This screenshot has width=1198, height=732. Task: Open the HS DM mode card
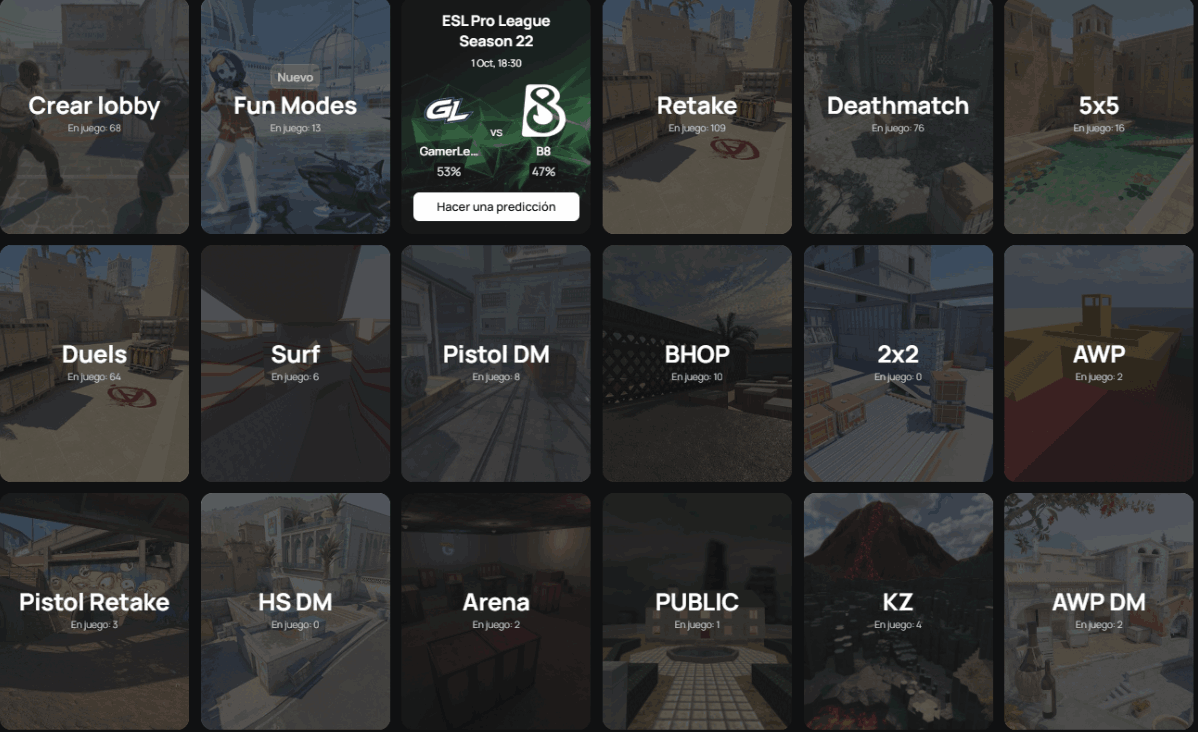tap(295, 611)
